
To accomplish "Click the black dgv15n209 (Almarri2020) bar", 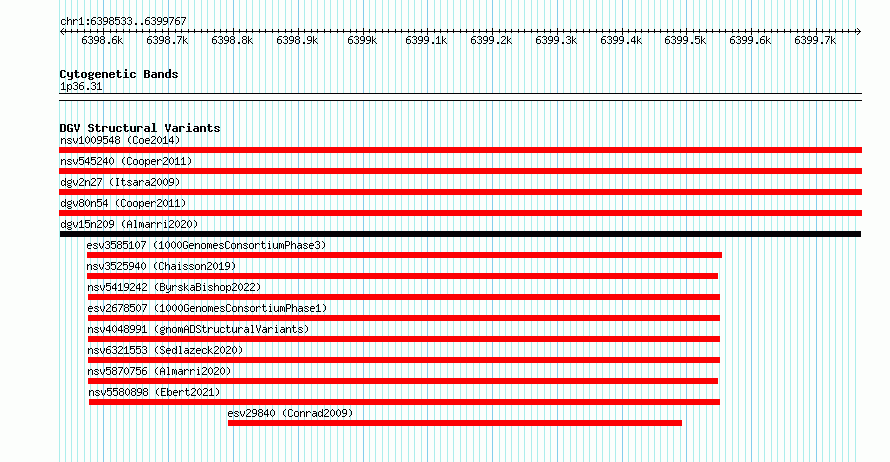I will tap(460, 234).
